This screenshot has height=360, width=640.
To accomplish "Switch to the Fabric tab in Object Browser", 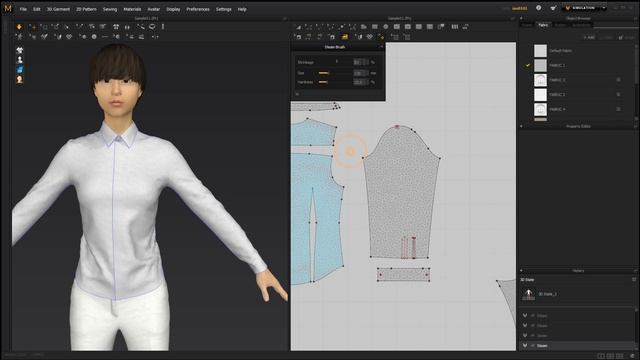I will [x=543, y=25].
